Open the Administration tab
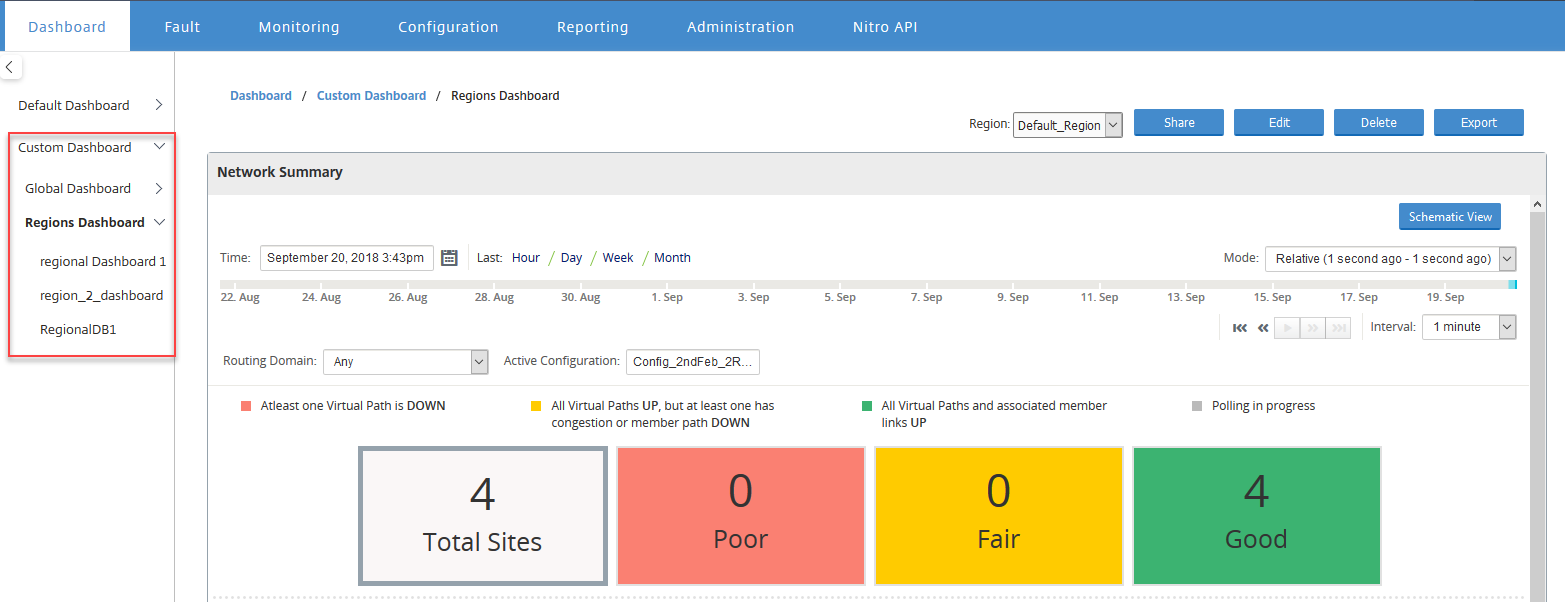 pyautogui.click(x=741, y=27)
